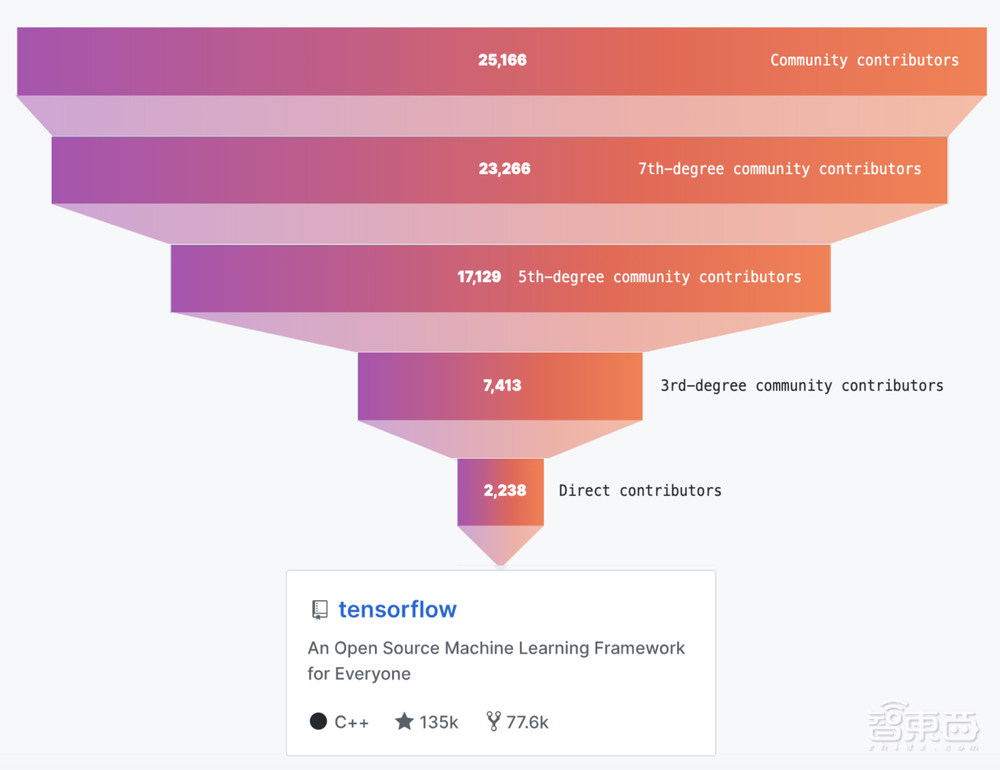
Task: Click the 2,238 value in the smallest bar
Action: click(x=504, y=490)
